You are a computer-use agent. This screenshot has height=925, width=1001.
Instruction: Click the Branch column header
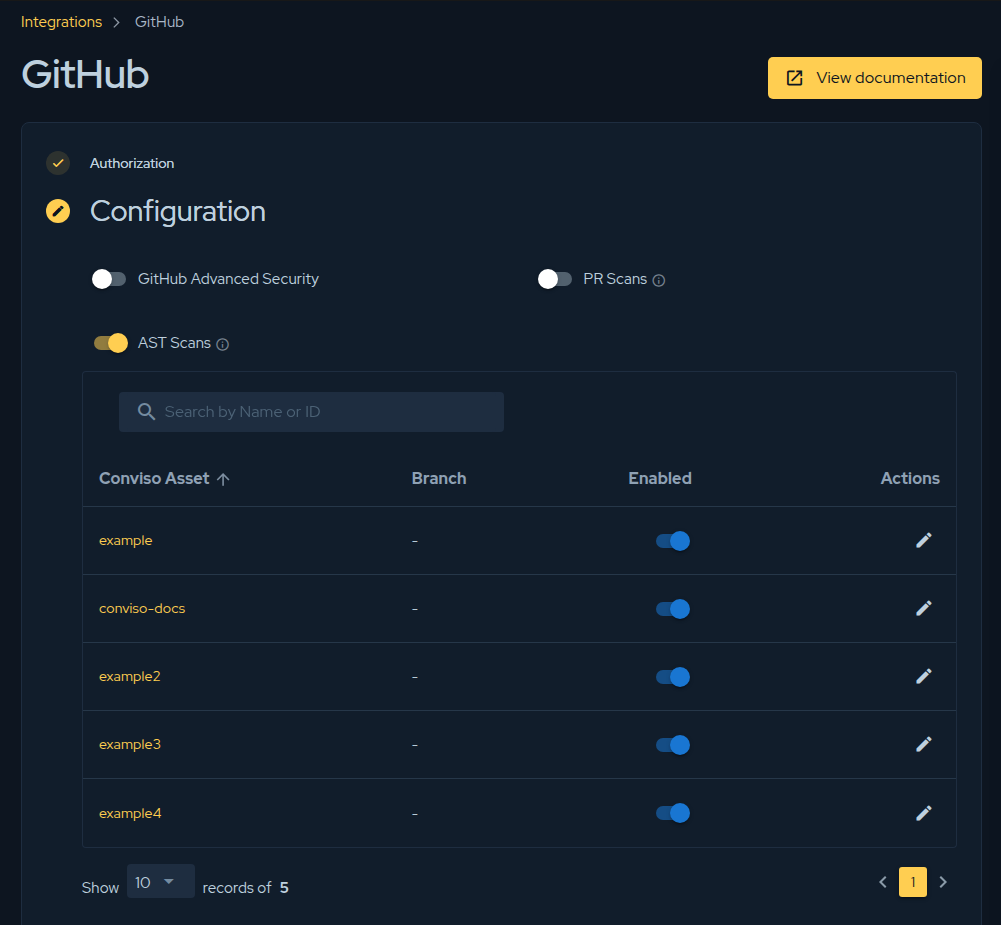point(439,478)
